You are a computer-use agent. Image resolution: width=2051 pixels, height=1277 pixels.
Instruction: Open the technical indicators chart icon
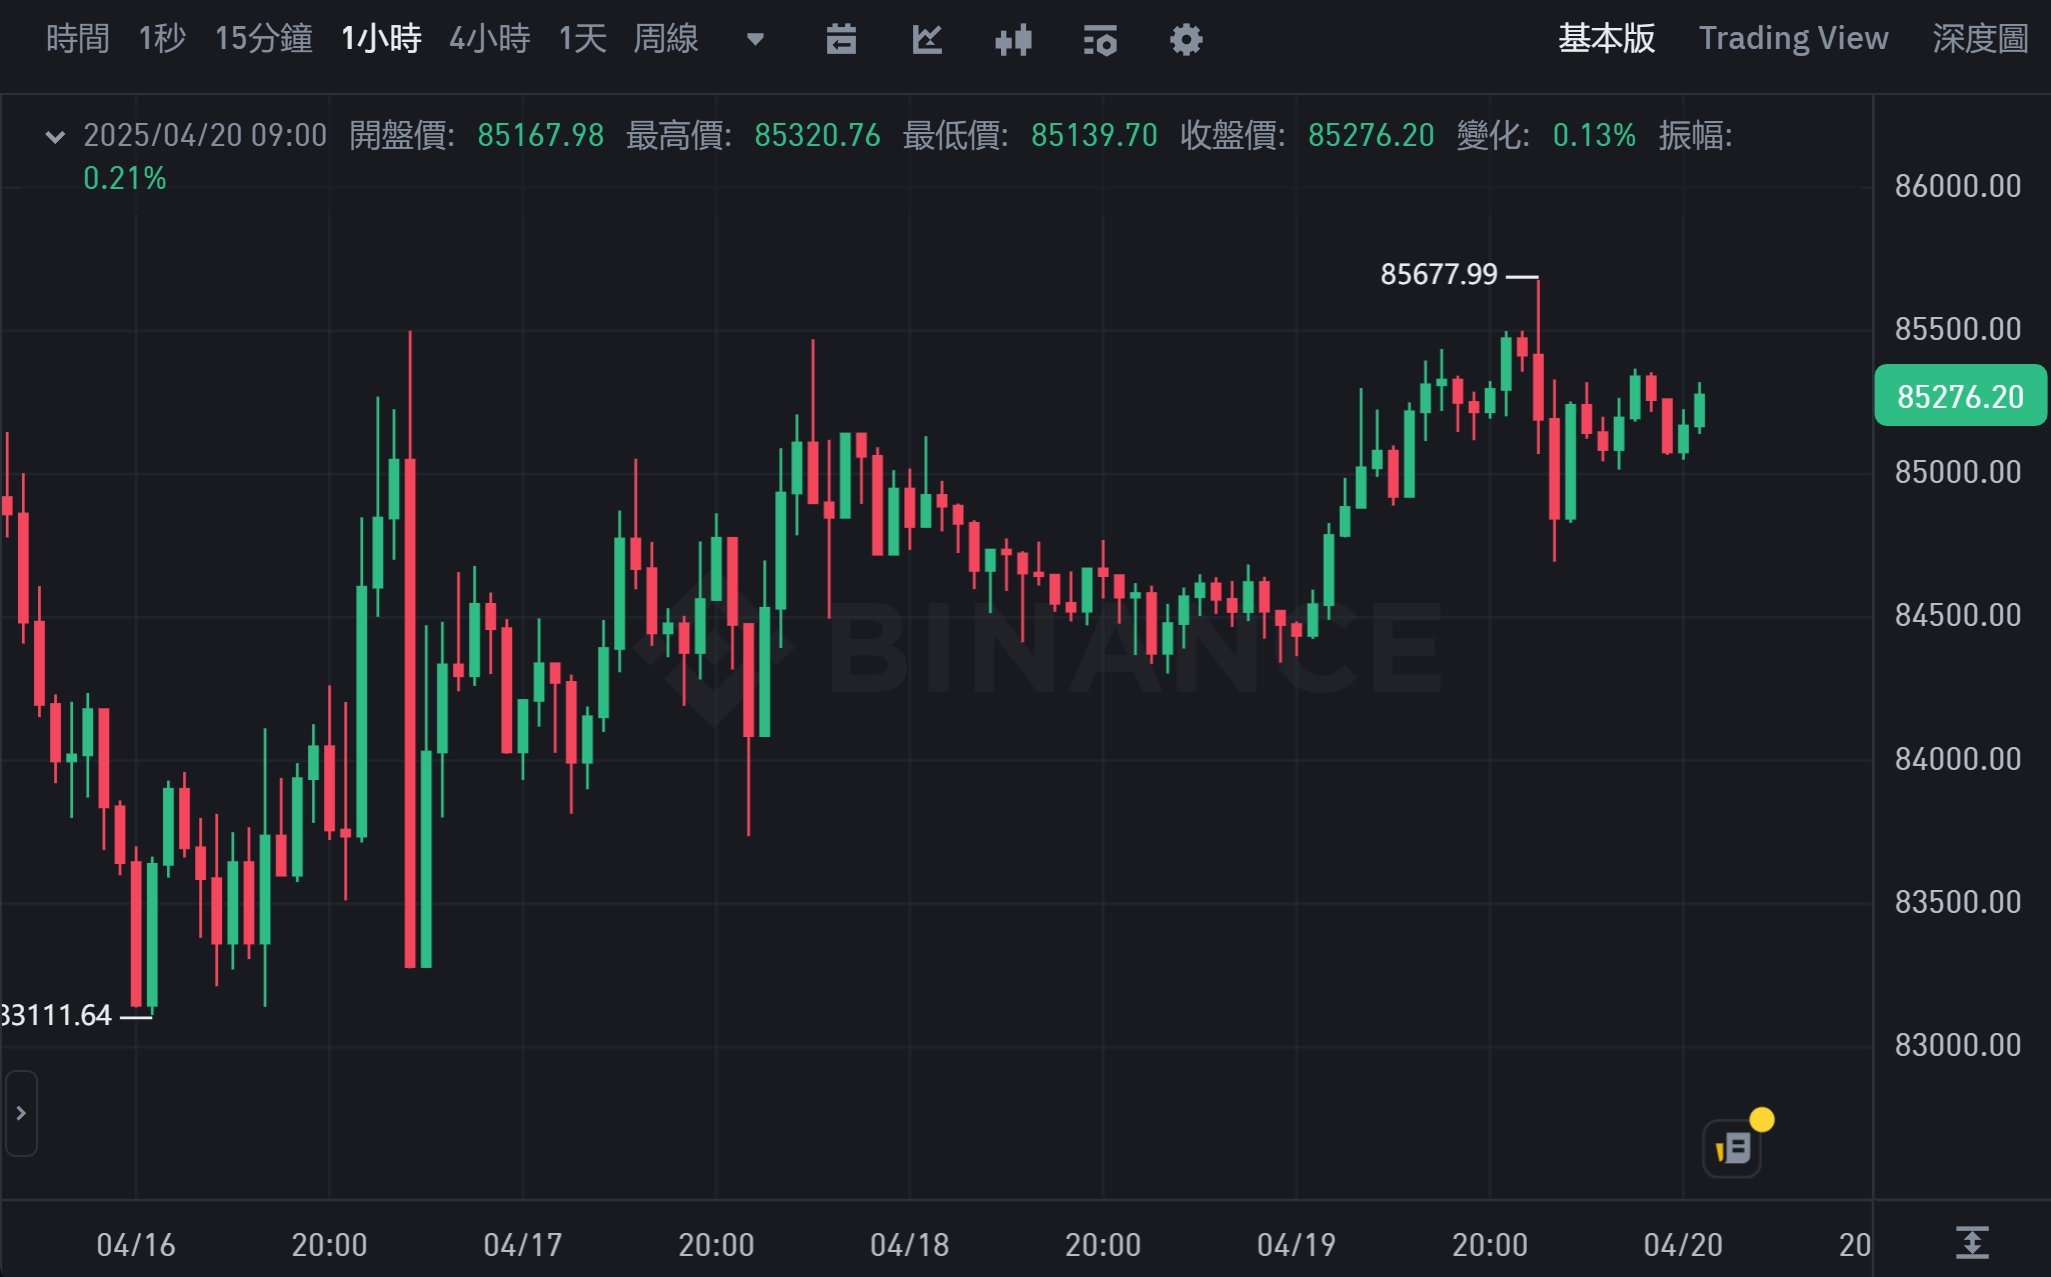pos(927,40)
